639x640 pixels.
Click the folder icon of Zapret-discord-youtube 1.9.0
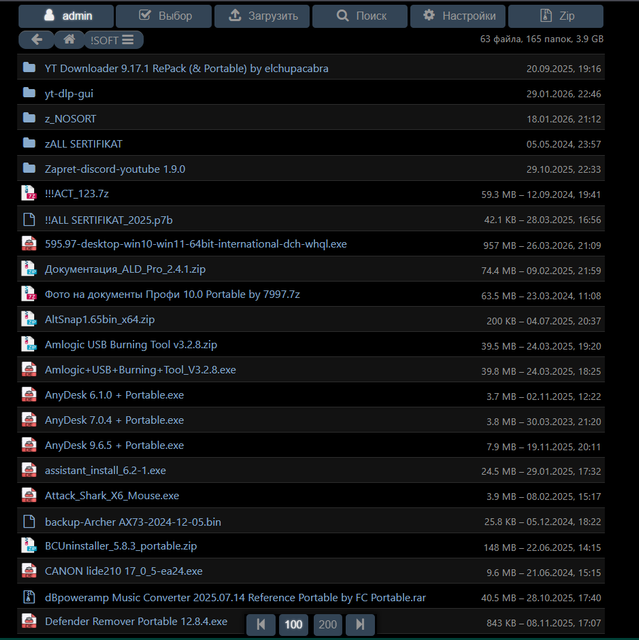click(x=29, y=168)
